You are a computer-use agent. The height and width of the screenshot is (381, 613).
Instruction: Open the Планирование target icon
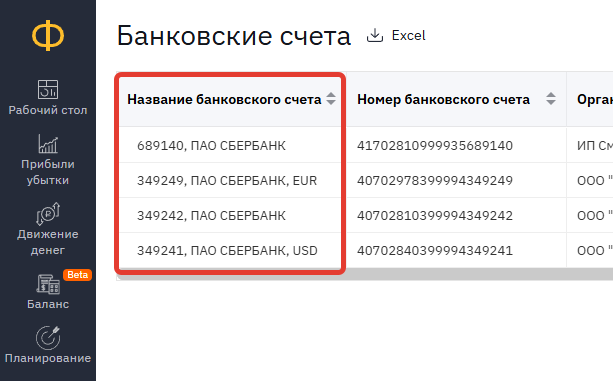coord(48,338)
